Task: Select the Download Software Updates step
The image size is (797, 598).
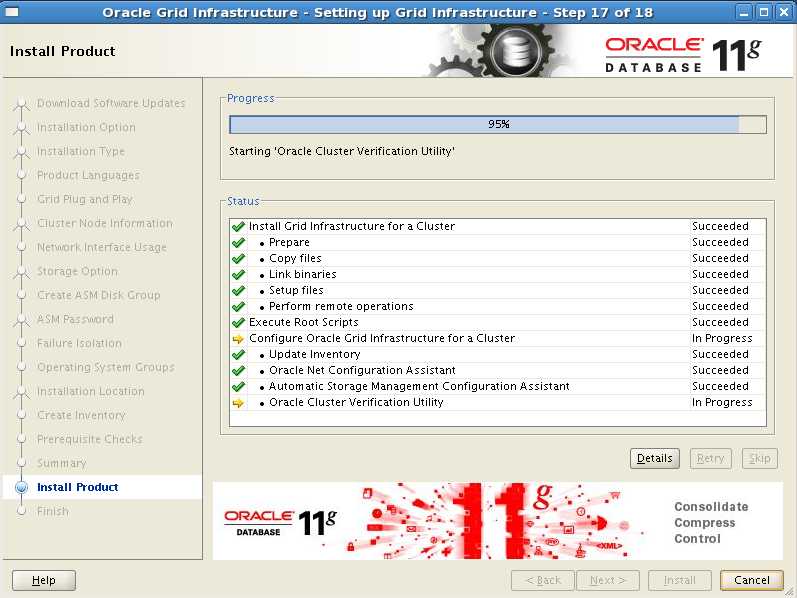Action: [x=111, y=103]
